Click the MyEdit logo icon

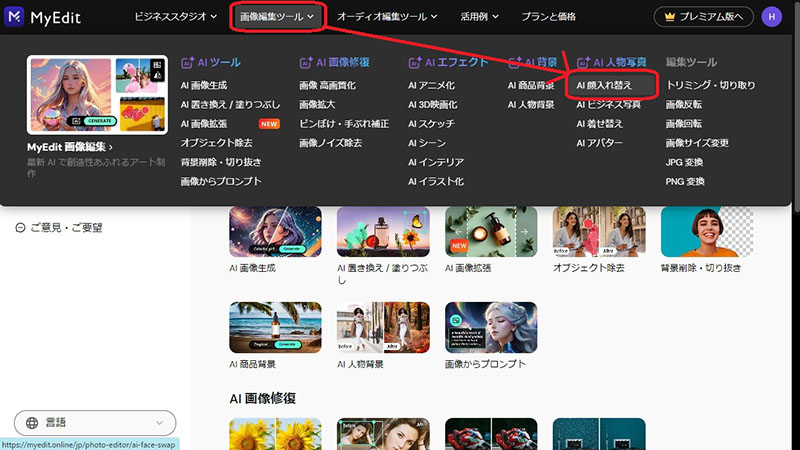point(14,17)
